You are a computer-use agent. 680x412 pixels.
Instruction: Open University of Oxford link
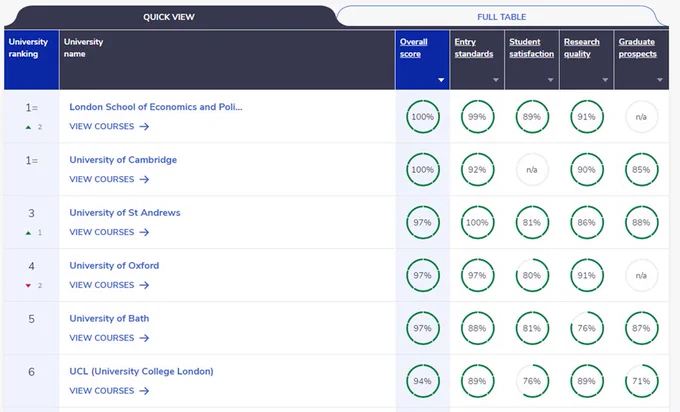click(114, 265)
